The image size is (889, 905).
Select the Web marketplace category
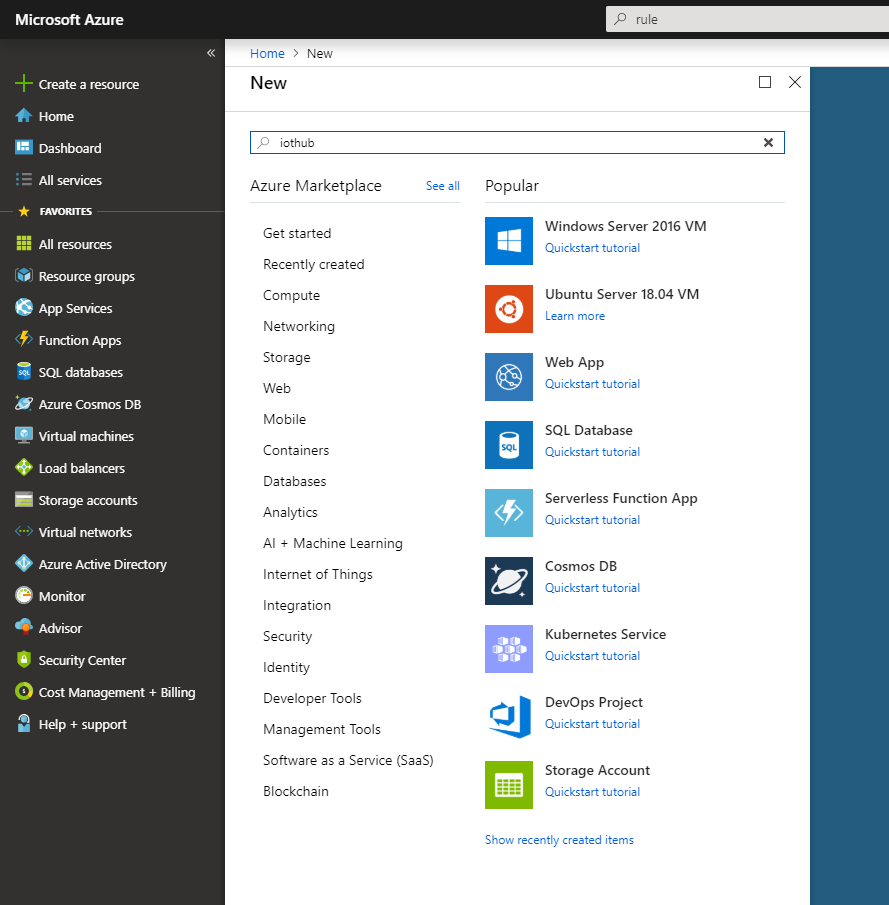277,388
